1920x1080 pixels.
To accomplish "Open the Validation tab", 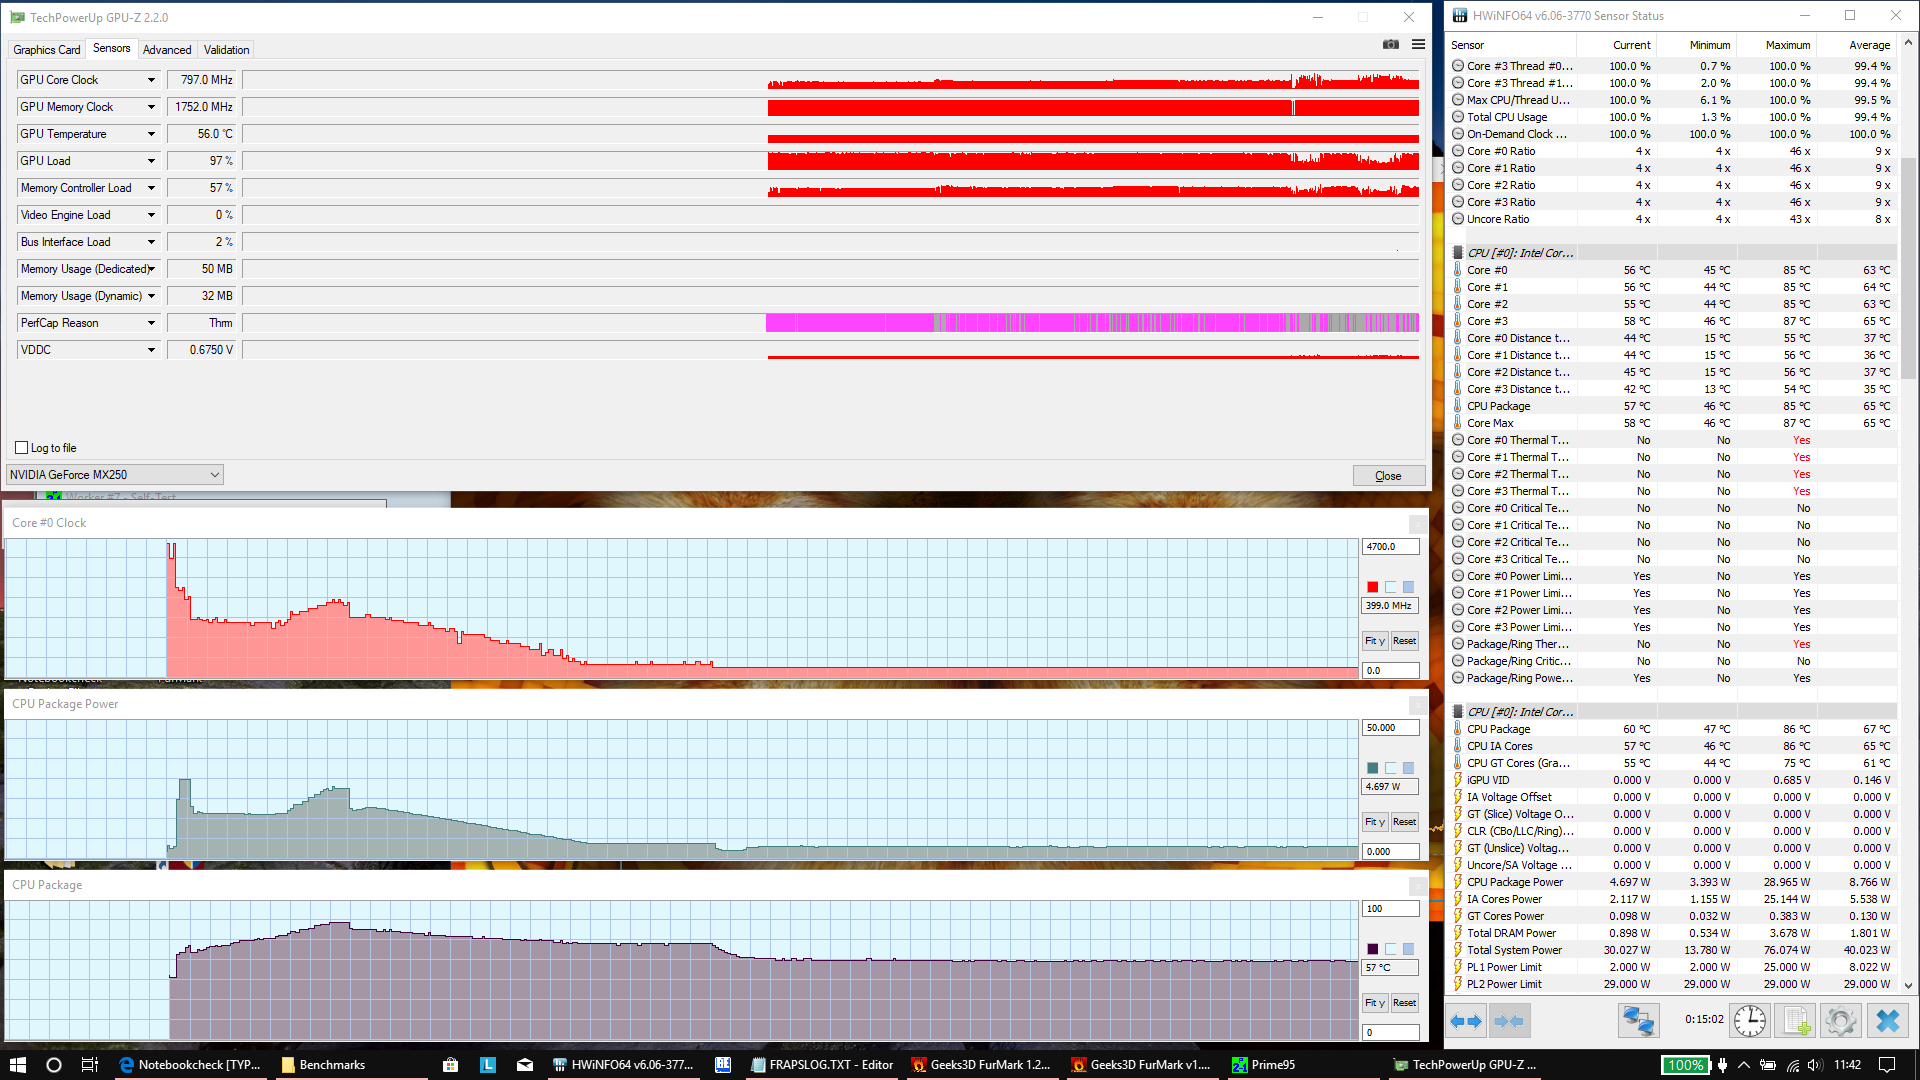I will coord(226,49).
